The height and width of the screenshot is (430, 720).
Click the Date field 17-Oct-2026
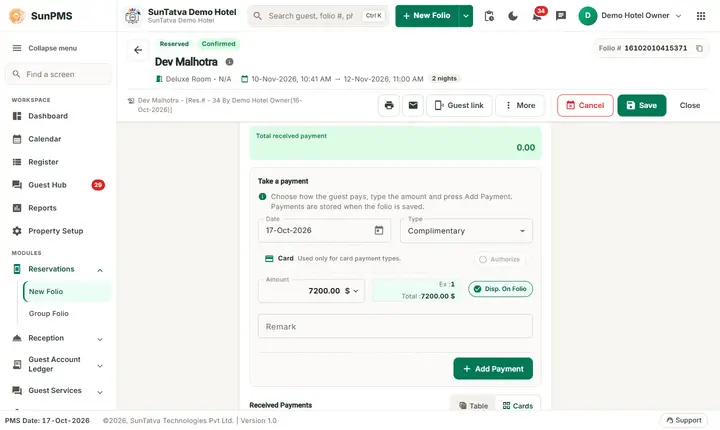(325, 230)
